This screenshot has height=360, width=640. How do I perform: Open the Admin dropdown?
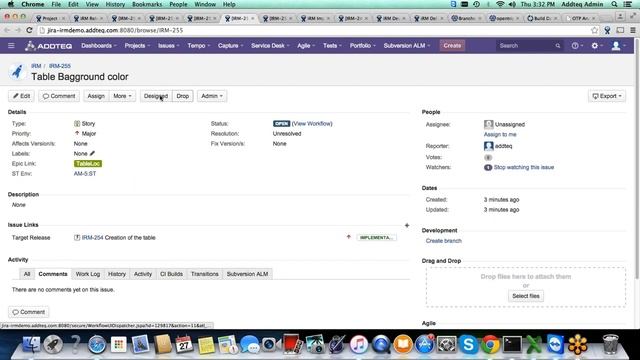[x=212, y=96]
